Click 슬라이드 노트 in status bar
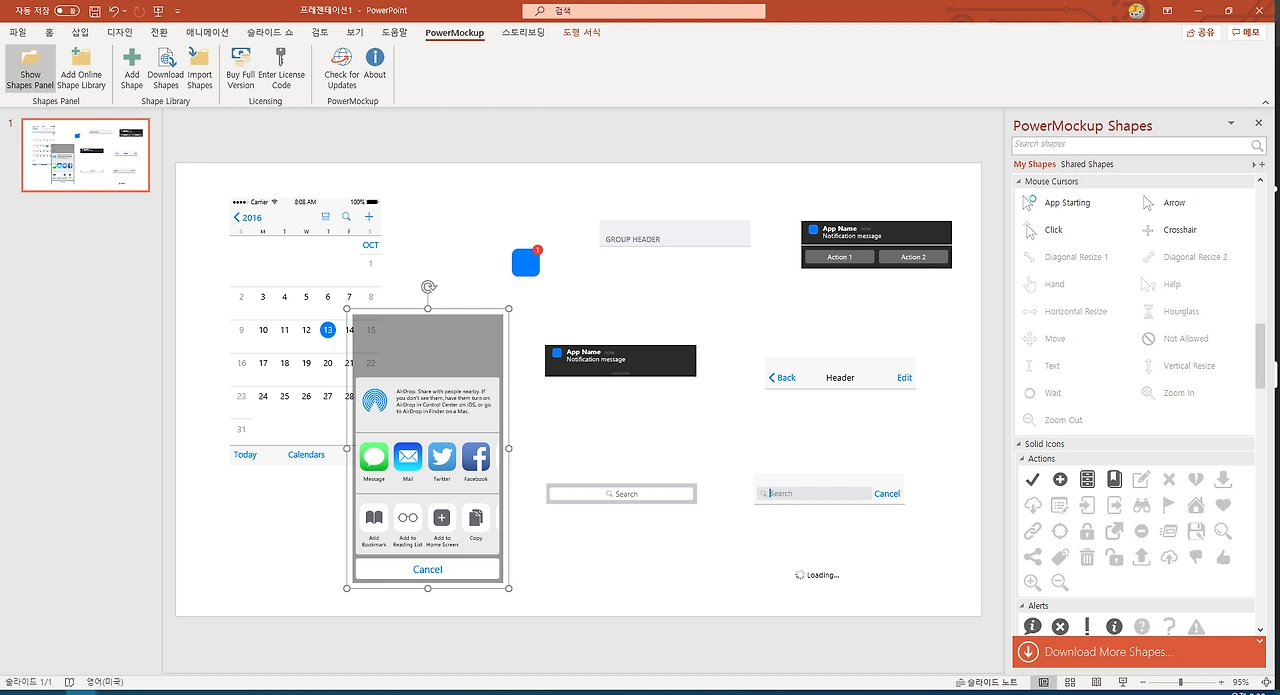 (x=986, y=682)
